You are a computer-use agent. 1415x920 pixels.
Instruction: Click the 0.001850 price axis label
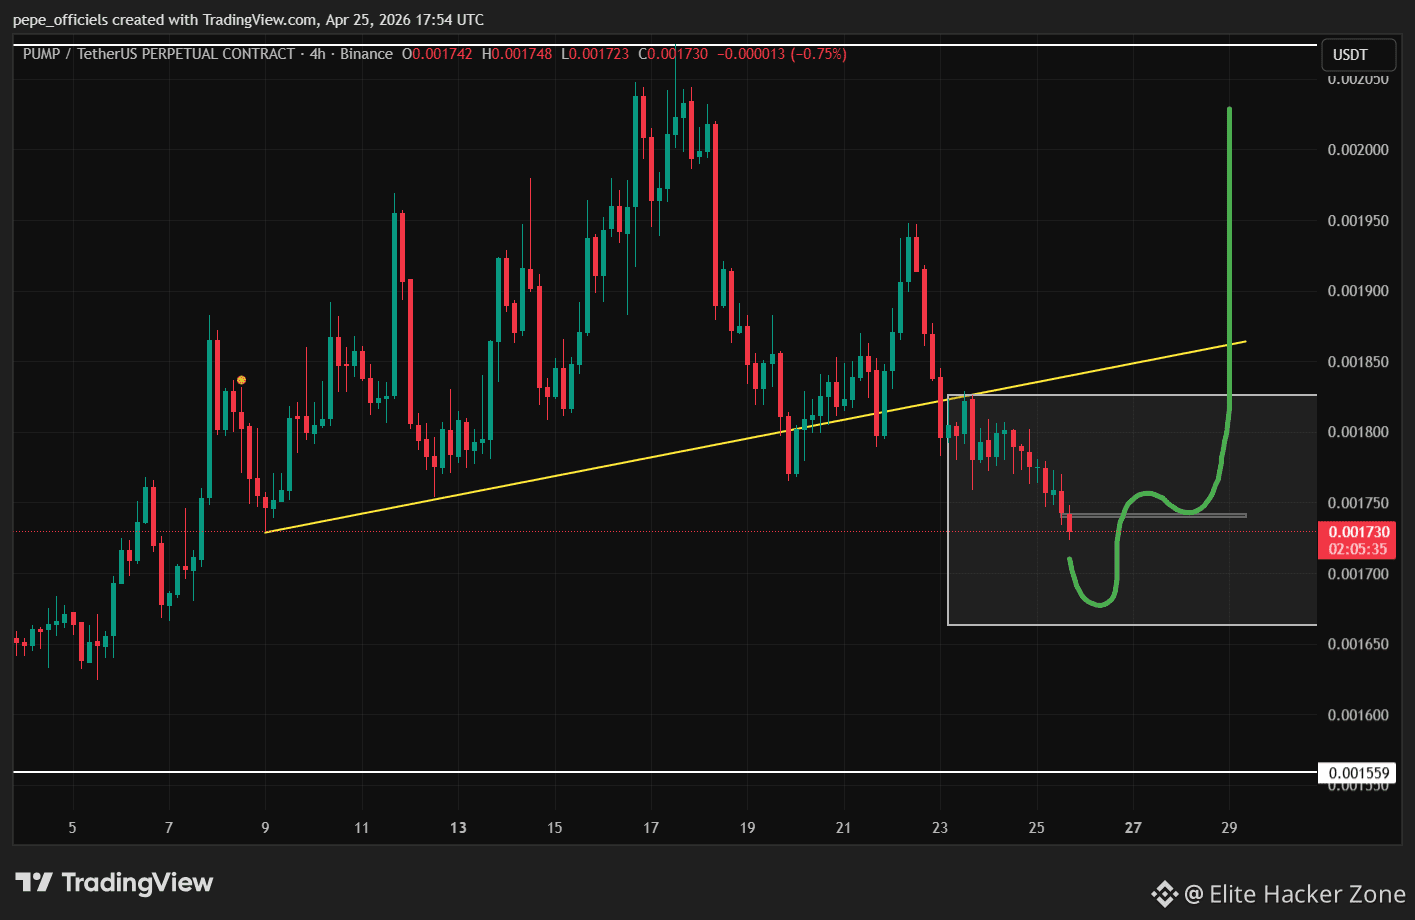1358,362
